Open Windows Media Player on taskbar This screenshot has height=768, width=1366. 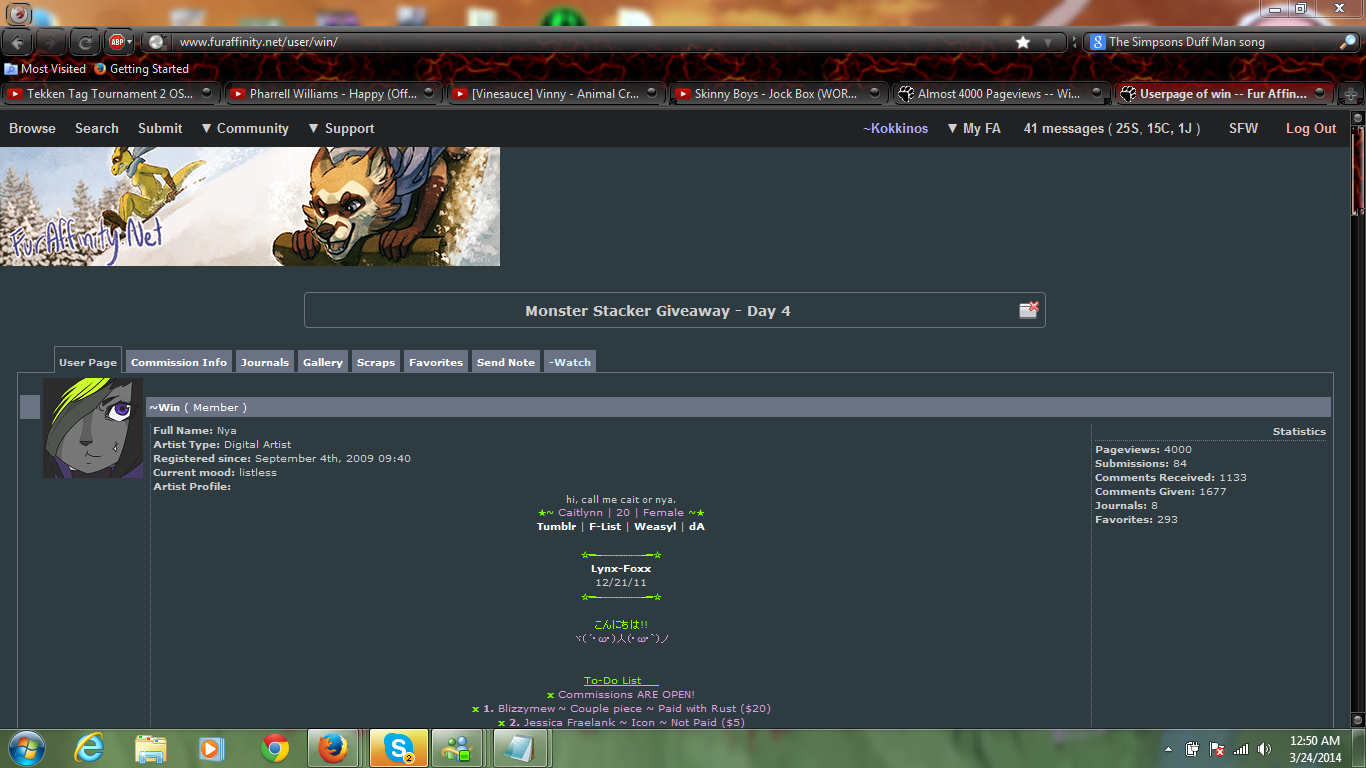tap(212, 748)
